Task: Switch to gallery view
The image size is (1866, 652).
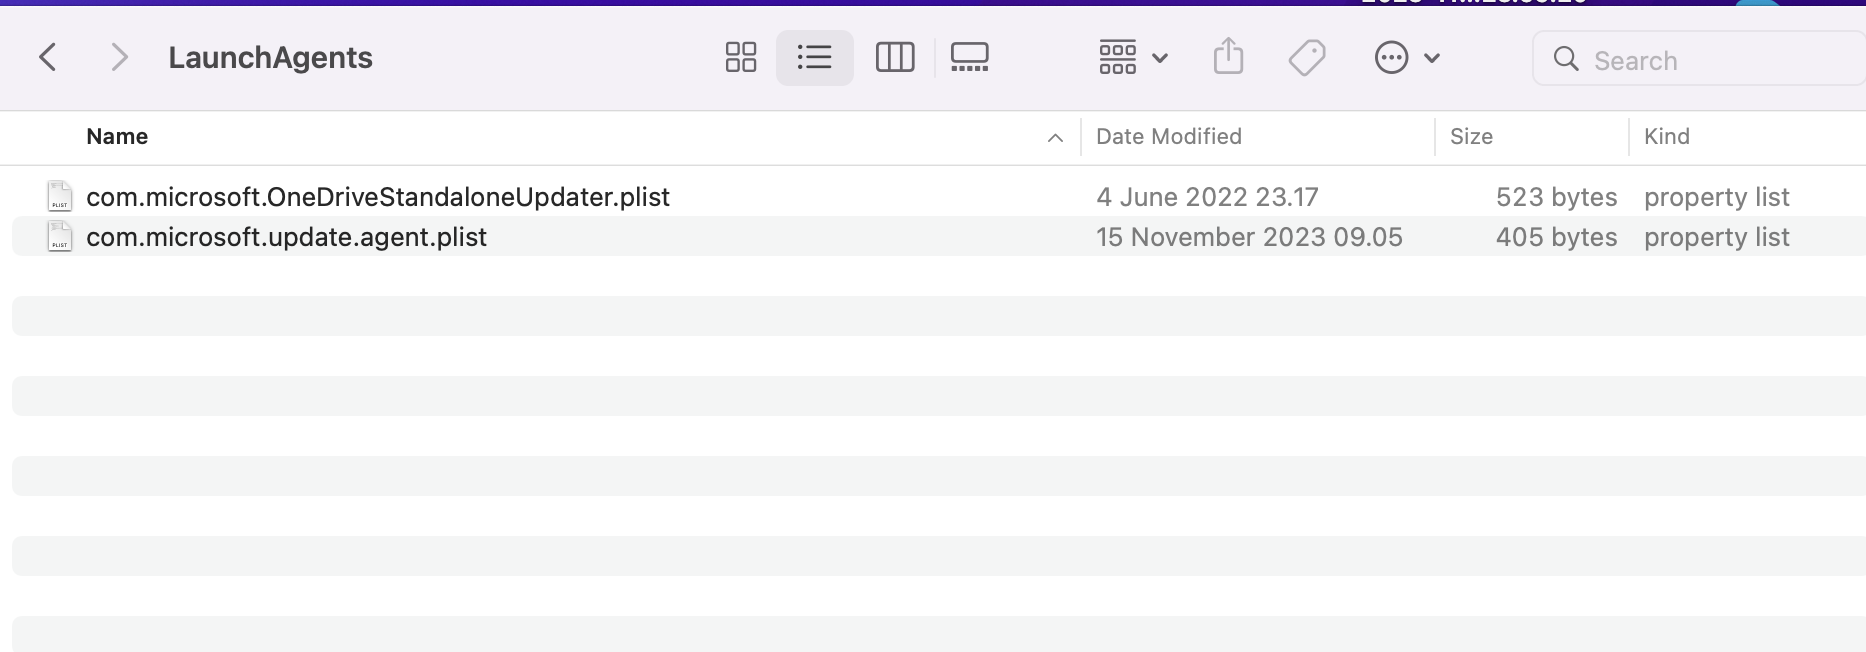Action: 969,57
